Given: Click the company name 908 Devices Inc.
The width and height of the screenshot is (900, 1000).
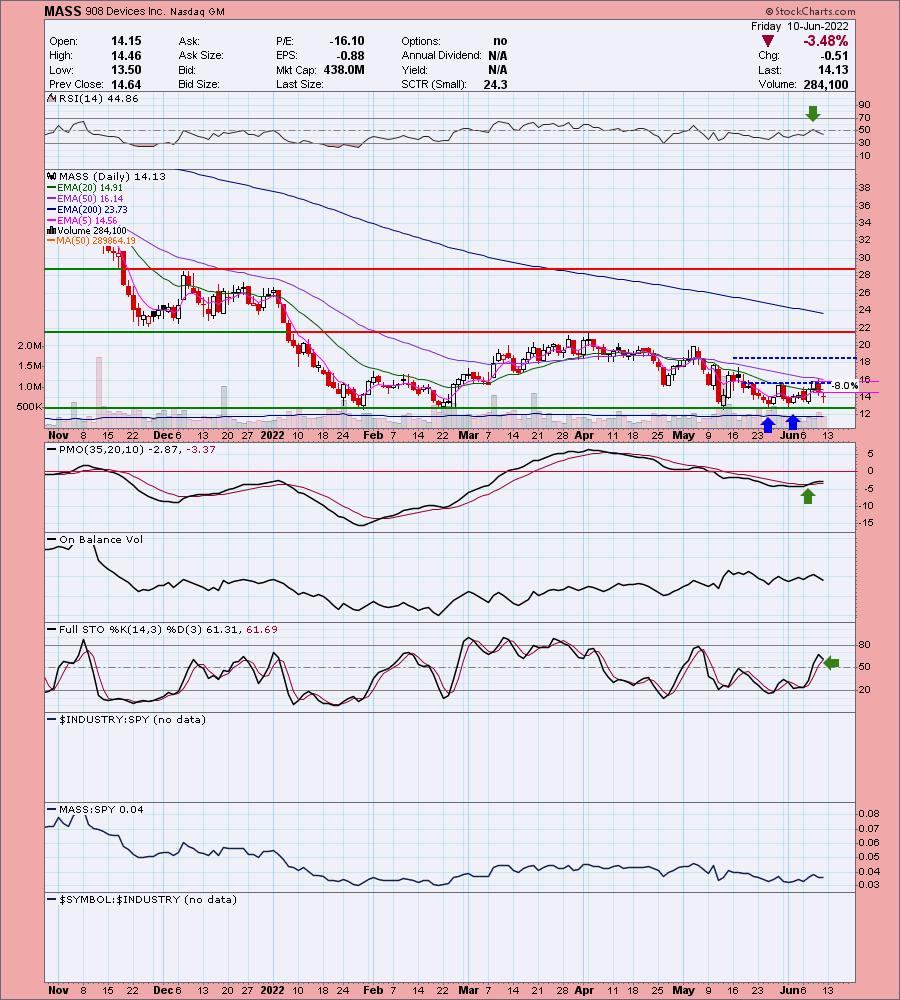Looking at the screenshot, I should (124, 11).
